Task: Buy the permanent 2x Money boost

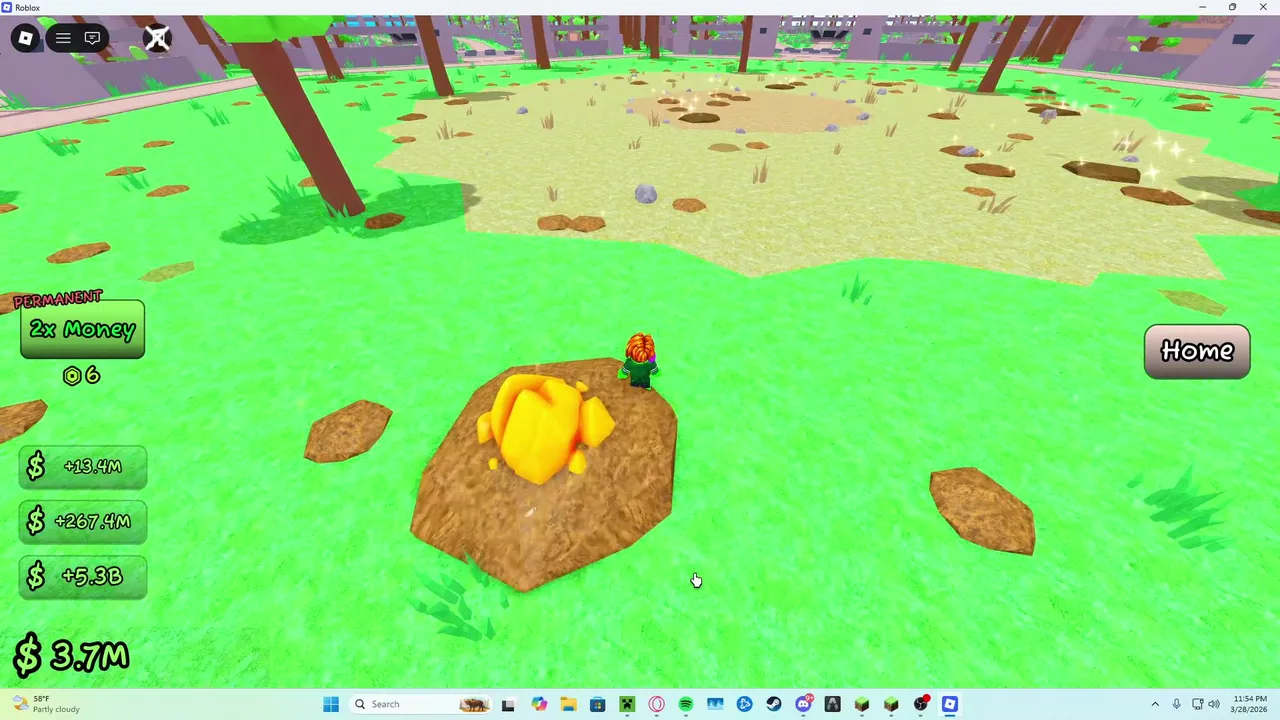Action: [82, 329]
